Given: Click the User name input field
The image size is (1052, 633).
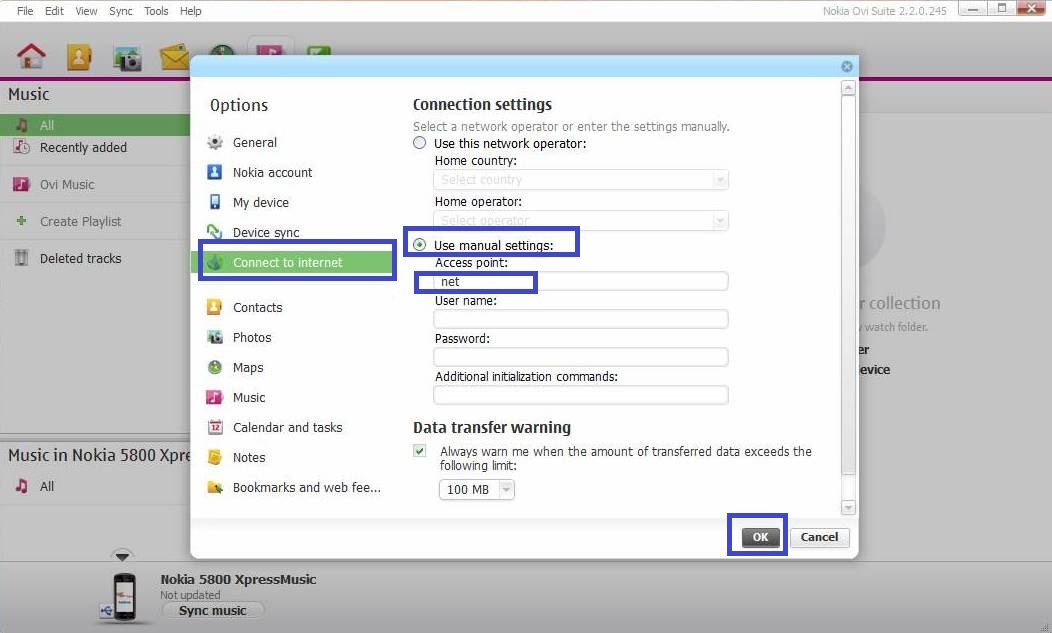Looking at the screenshot, I should (581, 319).
